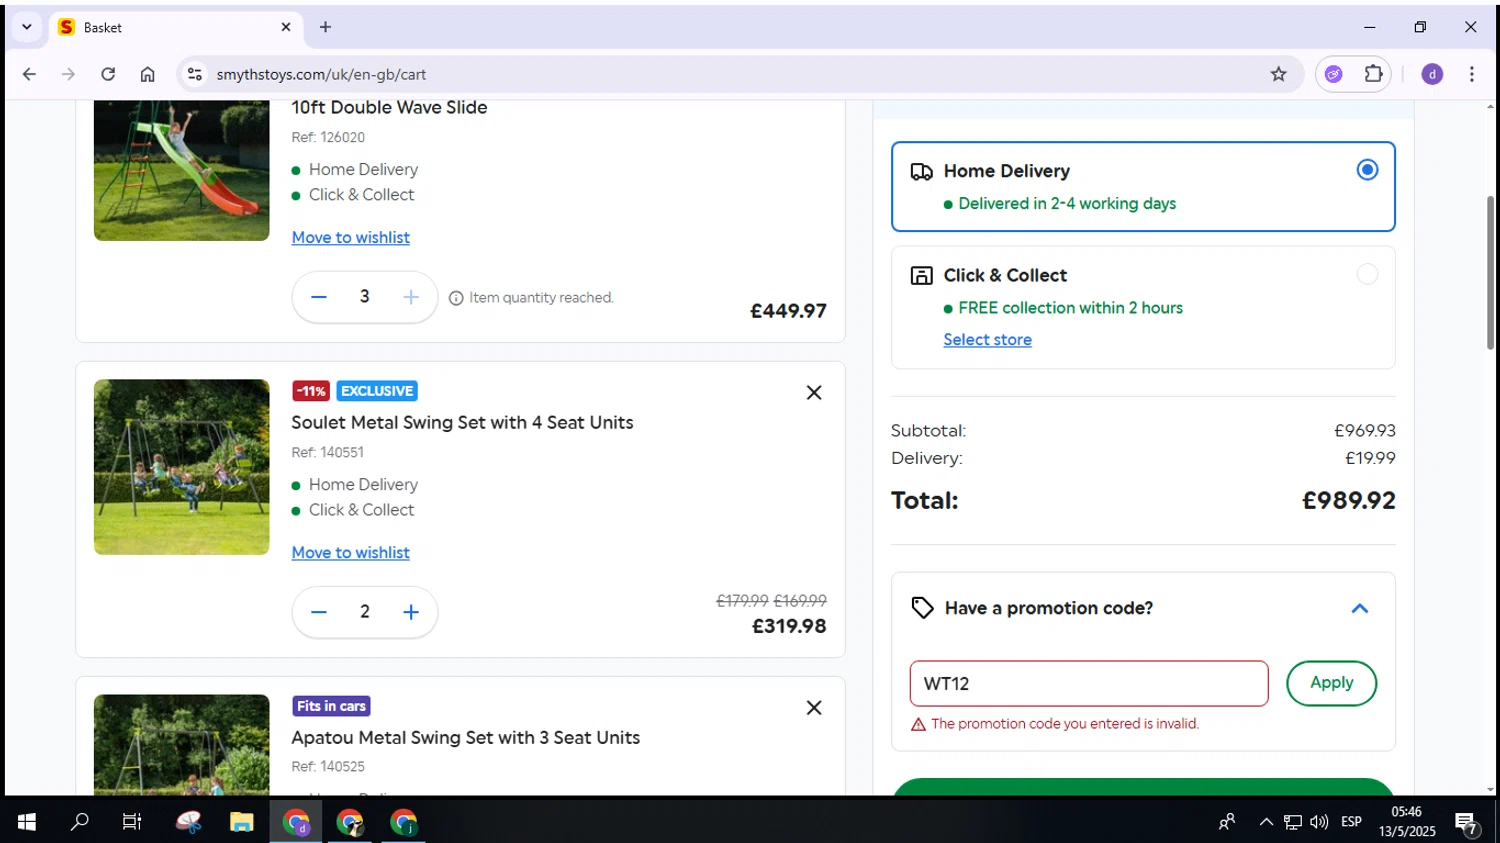Open Task View on the taskbar
Image resolution: width=1500 pixels, height=843 pixels.
132,822
